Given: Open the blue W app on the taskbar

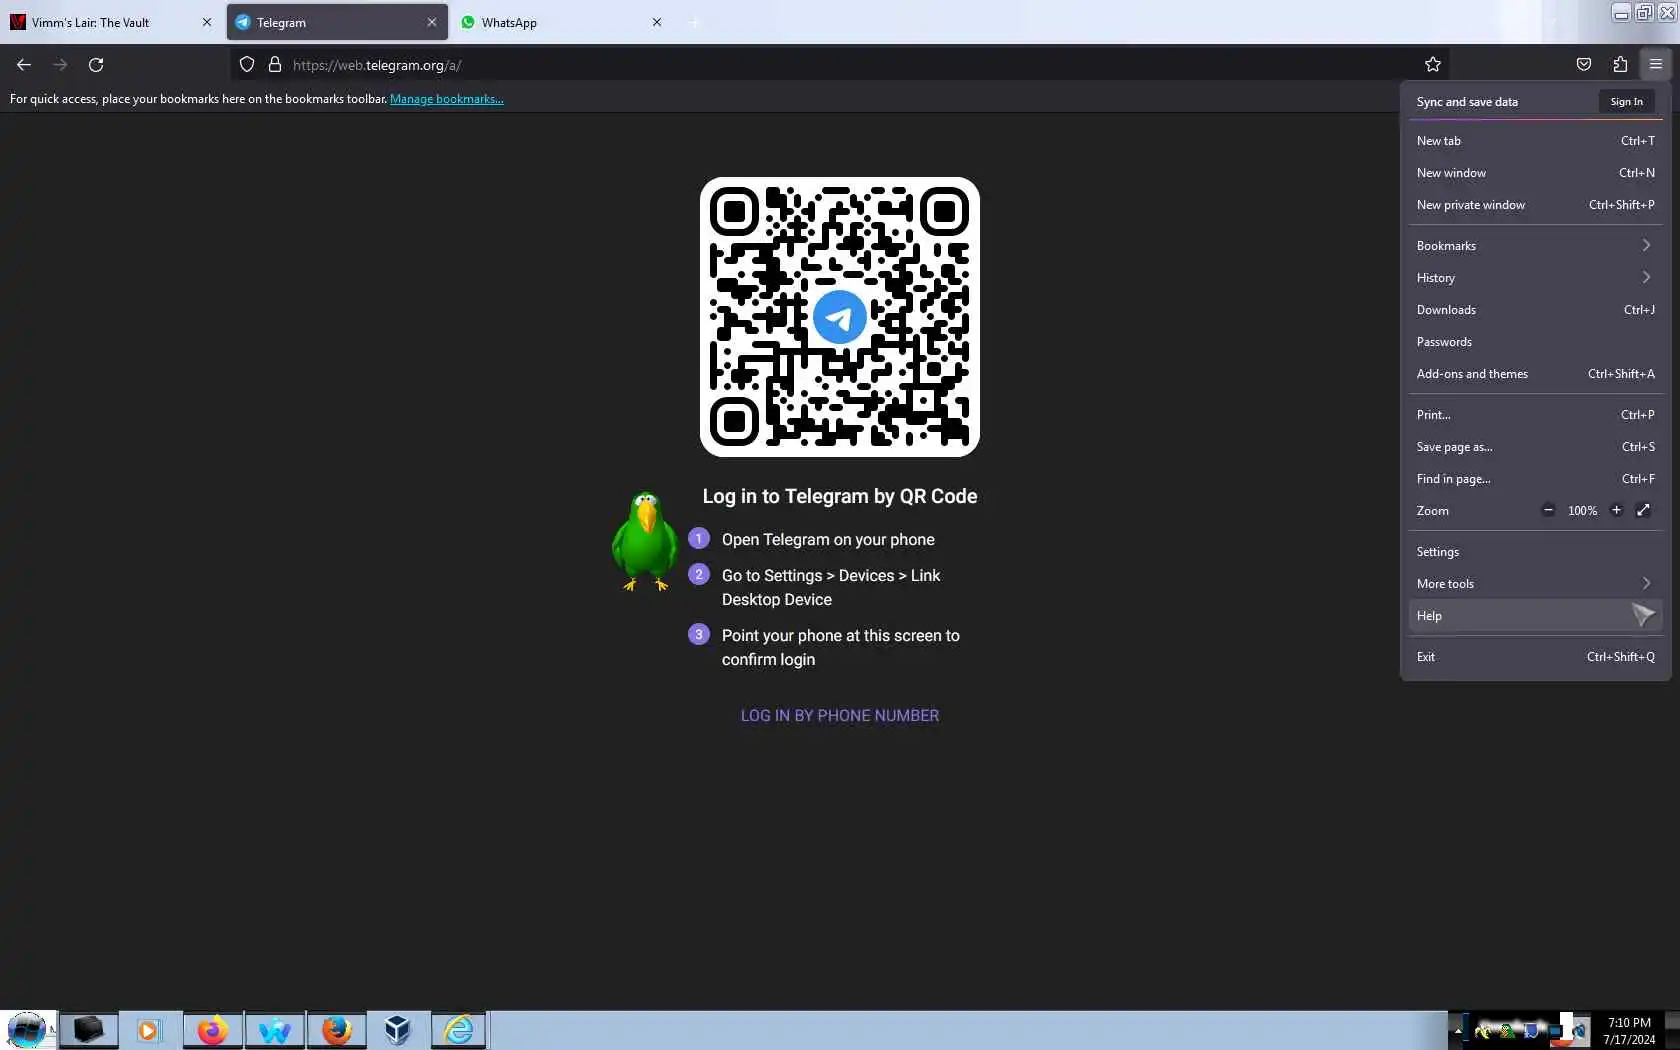Looking at the screenshot, I should (x=274, y=1030).
